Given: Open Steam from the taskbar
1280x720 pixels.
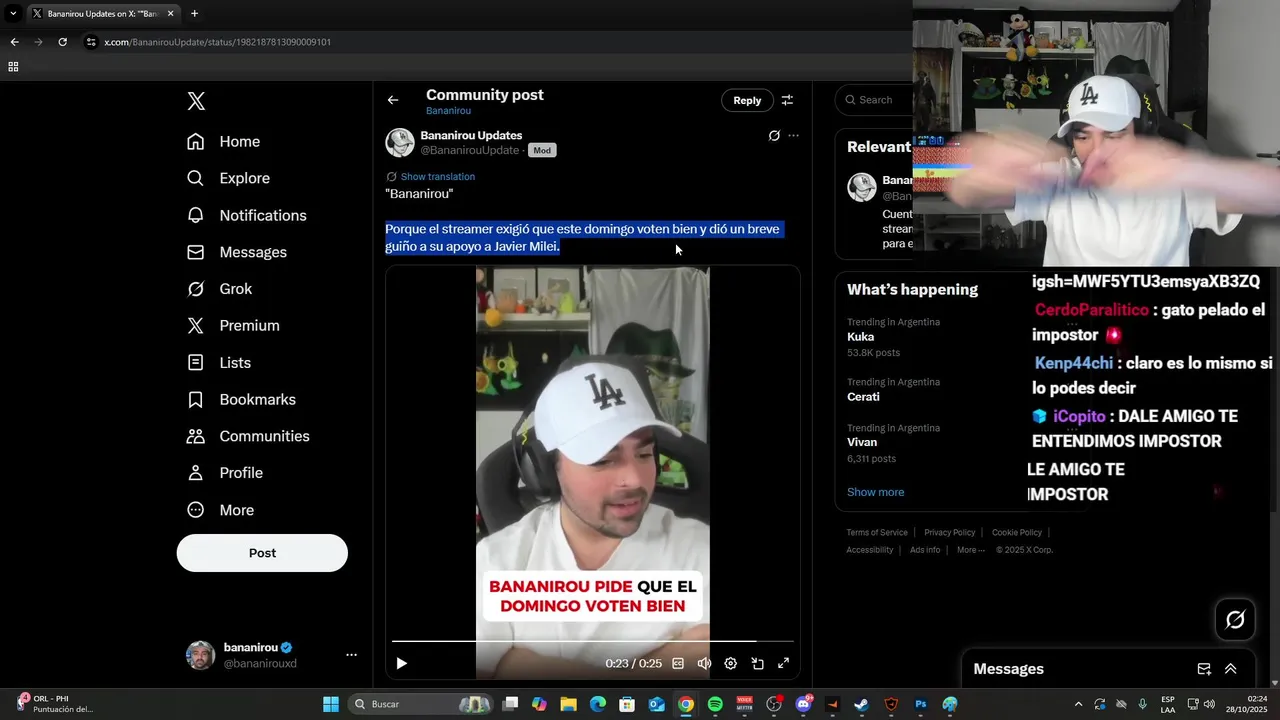Looking at the screenshot, I should pos(861,704).
